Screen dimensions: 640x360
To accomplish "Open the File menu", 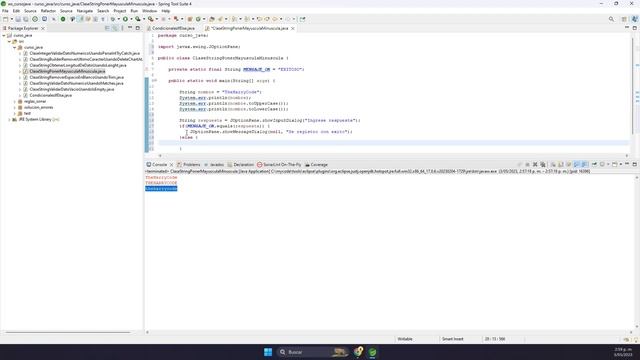I will point(5,11).
